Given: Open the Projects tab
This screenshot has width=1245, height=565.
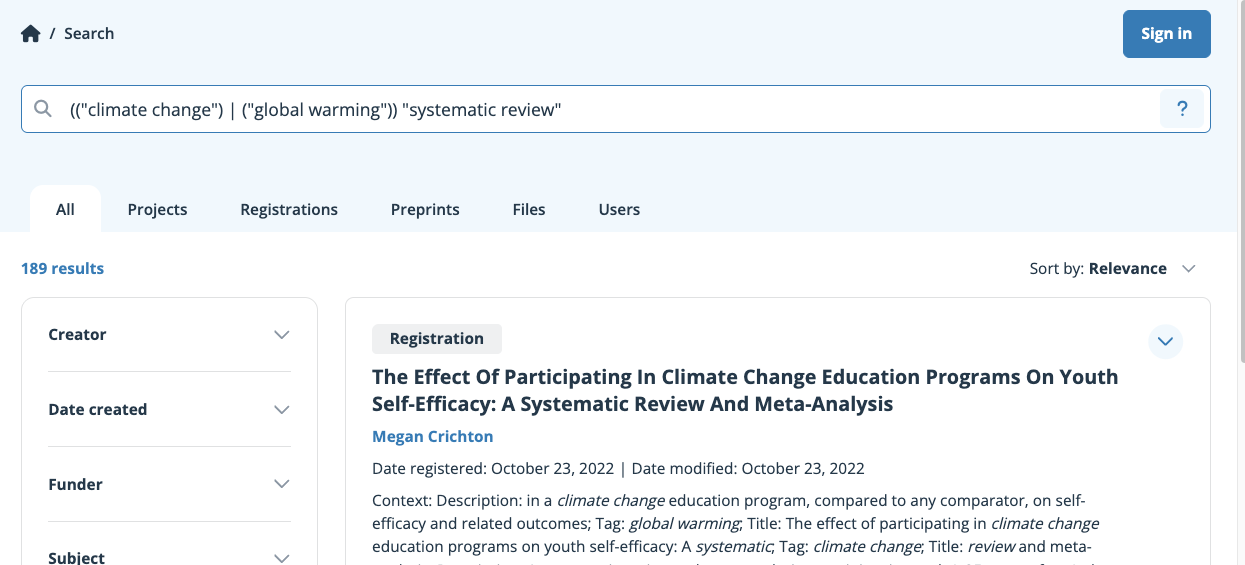Looking at the screenshot, I should point(157,209).
